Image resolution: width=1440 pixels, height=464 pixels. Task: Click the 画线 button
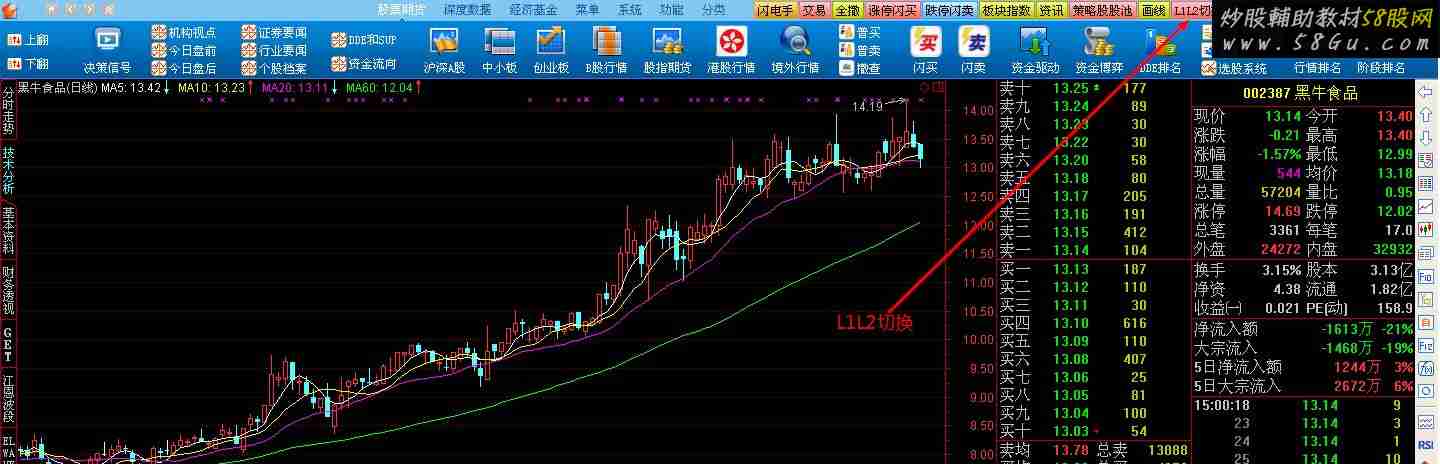[1155, 10]
